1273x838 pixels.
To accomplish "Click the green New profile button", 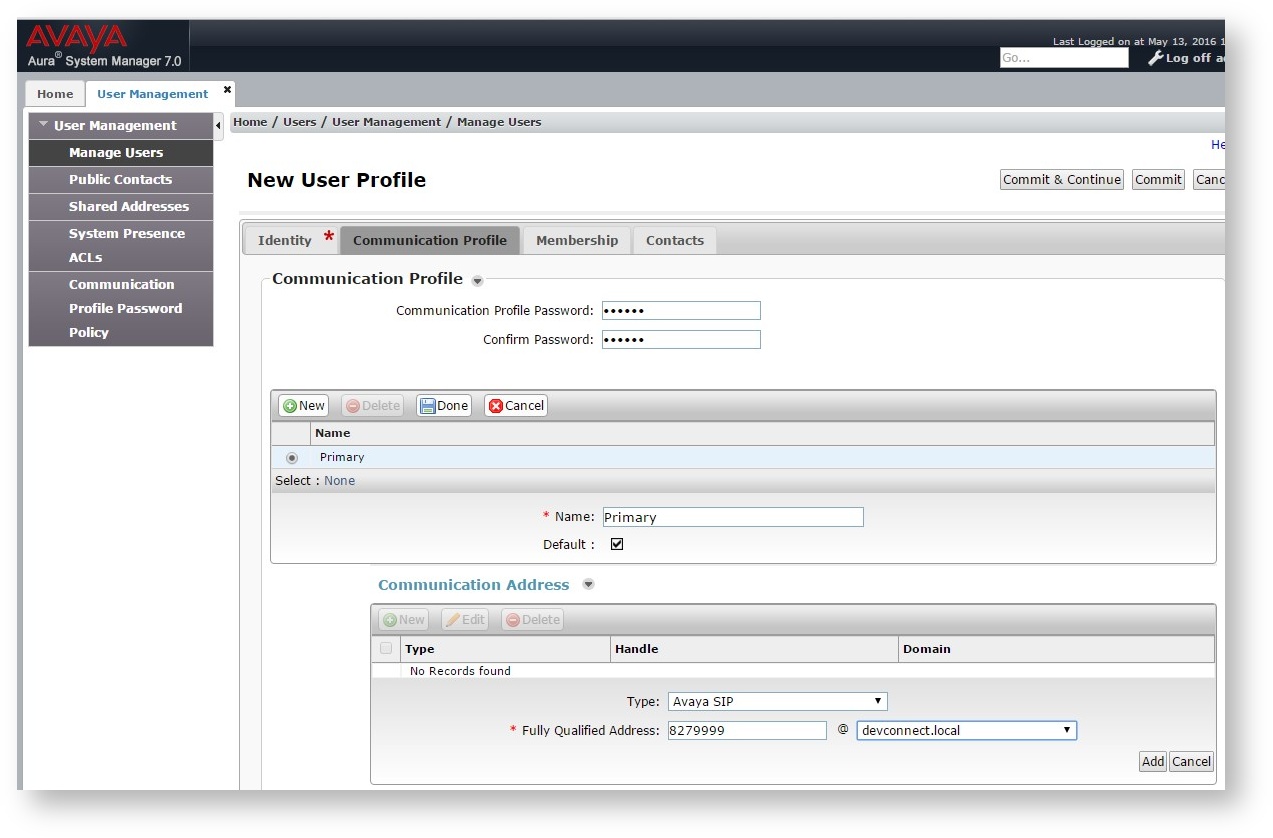I will pos(303,406).
